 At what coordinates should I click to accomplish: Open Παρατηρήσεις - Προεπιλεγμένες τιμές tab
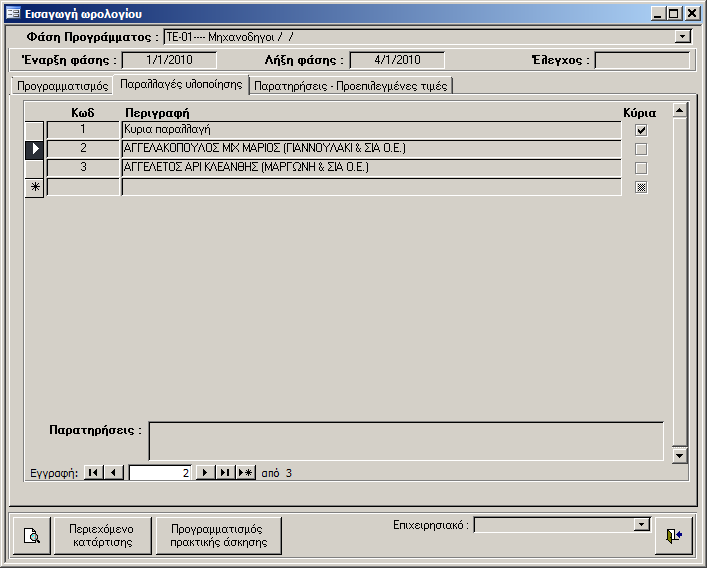(x=350, y=86)
